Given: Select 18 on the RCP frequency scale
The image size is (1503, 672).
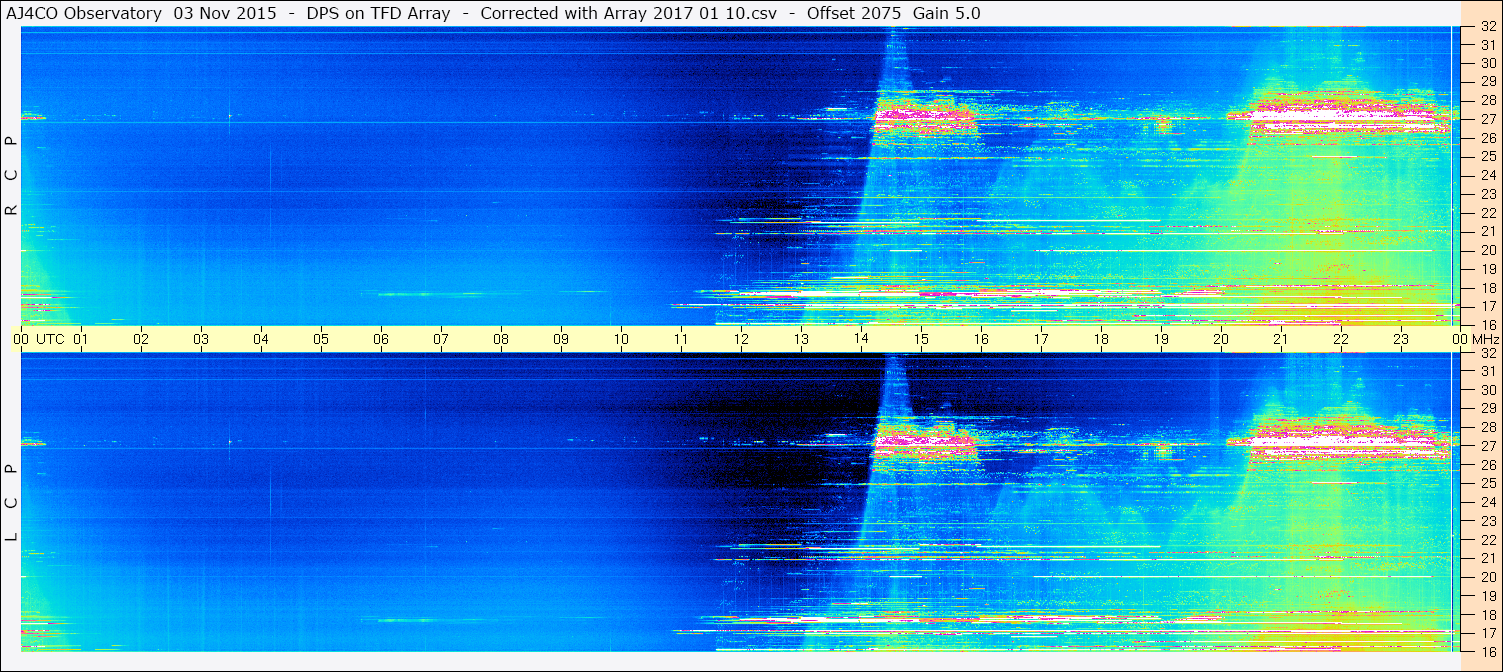Looking at the screenshot, I should pyautogui.click(x=1487, y=288).
